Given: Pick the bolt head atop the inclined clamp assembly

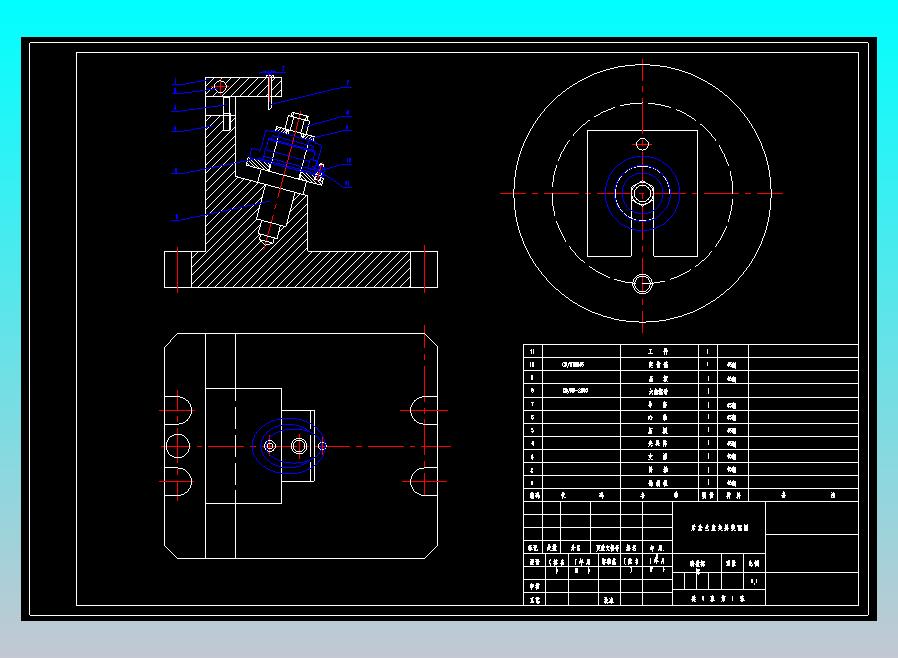Looking at the screenshot, I should 297,121.
